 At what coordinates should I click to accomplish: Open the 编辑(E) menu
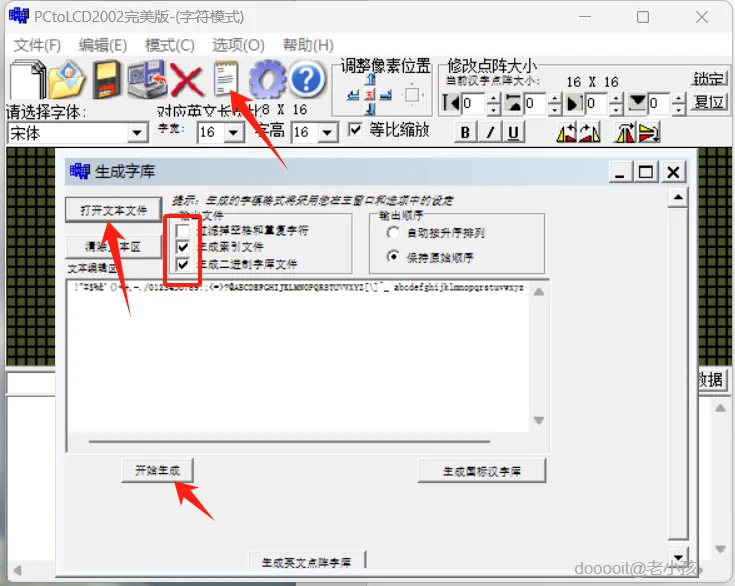(103, 45)
